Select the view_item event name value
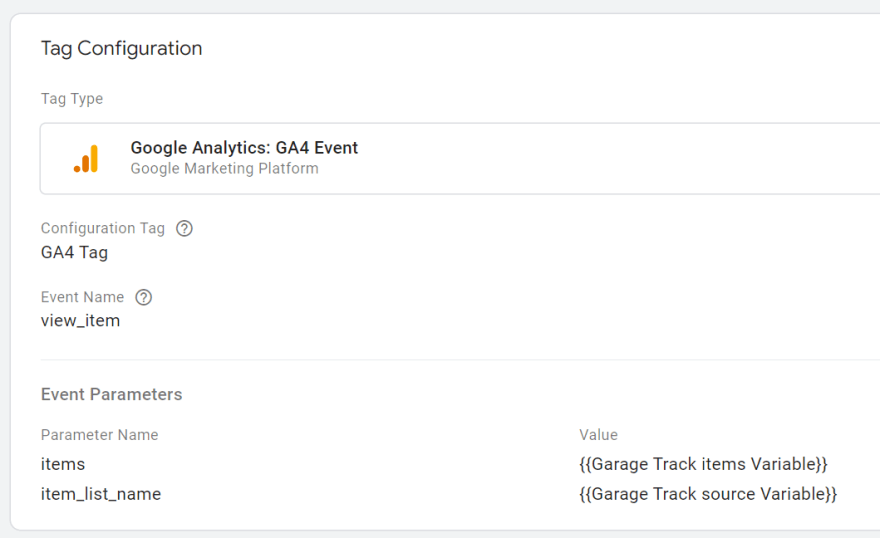Viewport: 880px width, 538px height. 80,321
